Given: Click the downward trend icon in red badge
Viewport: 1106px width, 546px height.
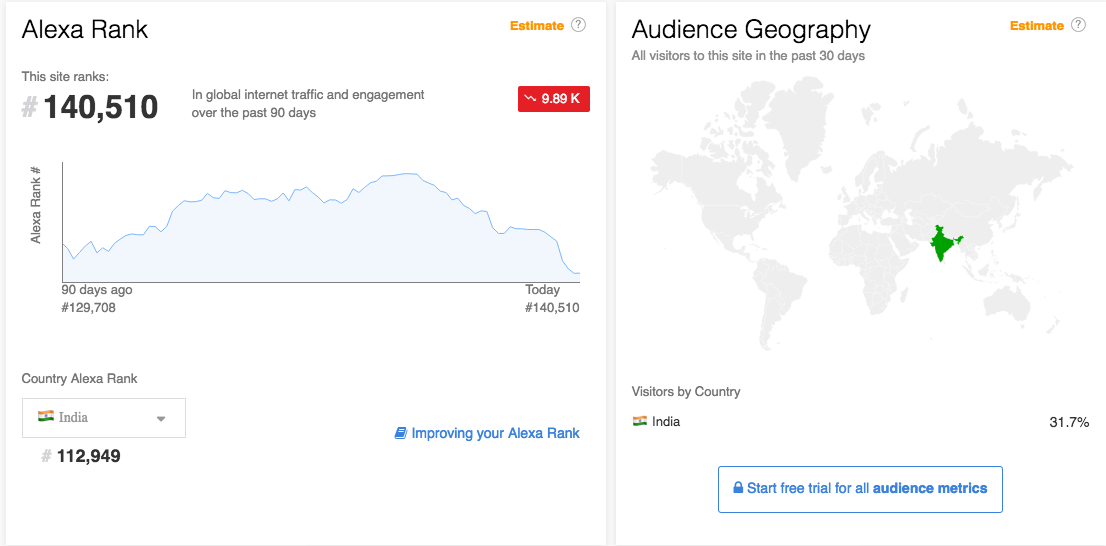Looking at the screenshot, I should coord(530,99).
